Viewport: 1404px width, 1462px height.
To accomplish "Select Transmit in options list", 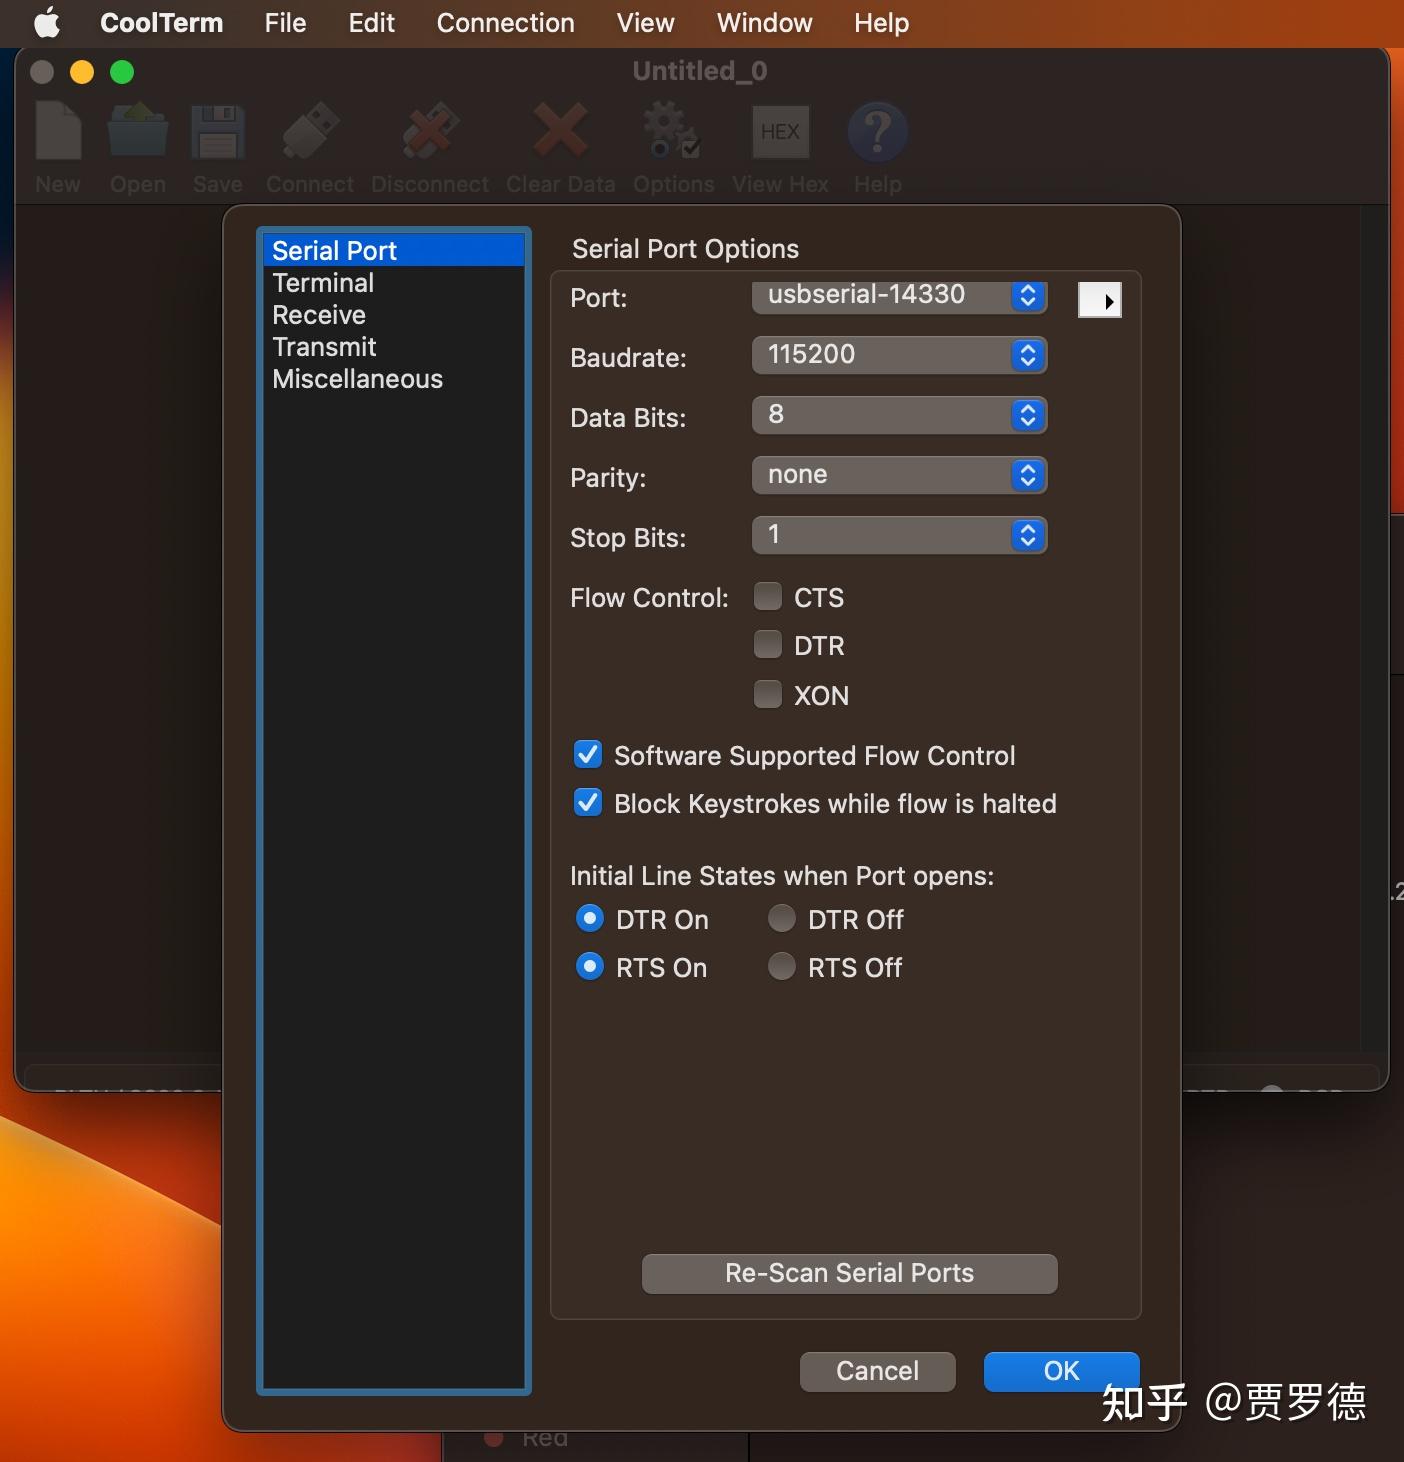I will pos(393,347).
